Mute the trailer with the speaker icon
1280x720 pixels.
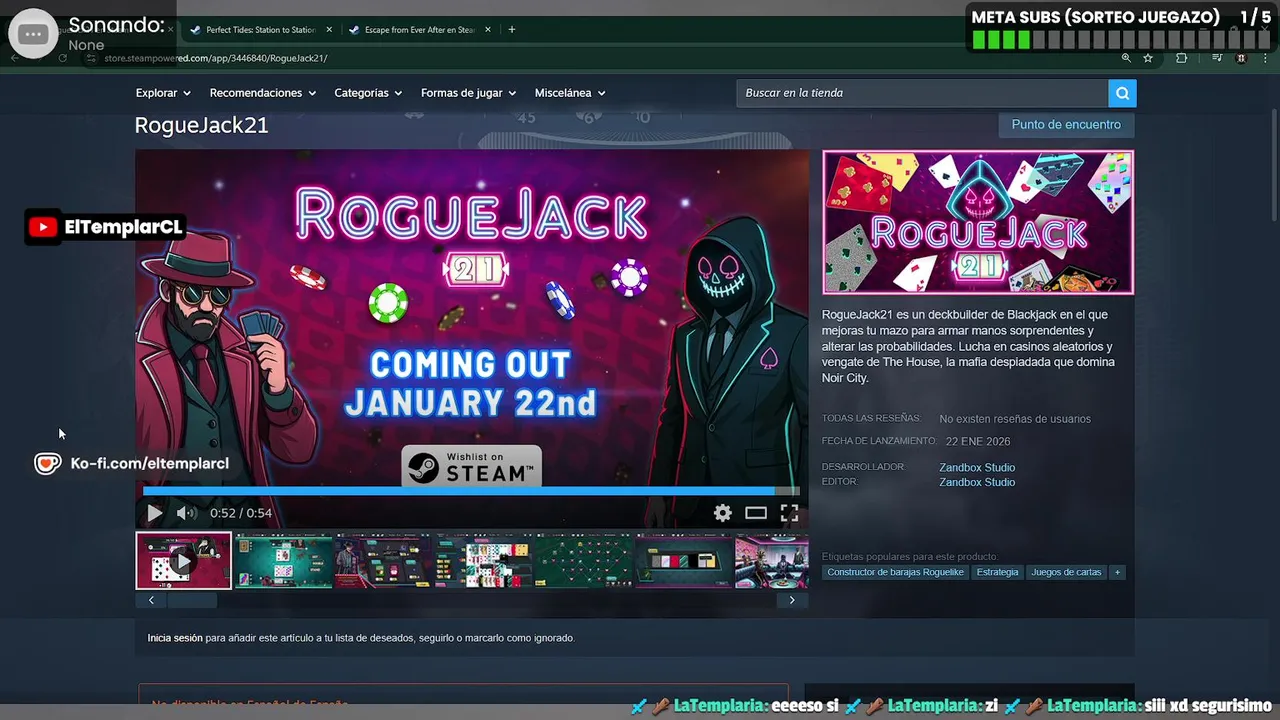point(186,513)
